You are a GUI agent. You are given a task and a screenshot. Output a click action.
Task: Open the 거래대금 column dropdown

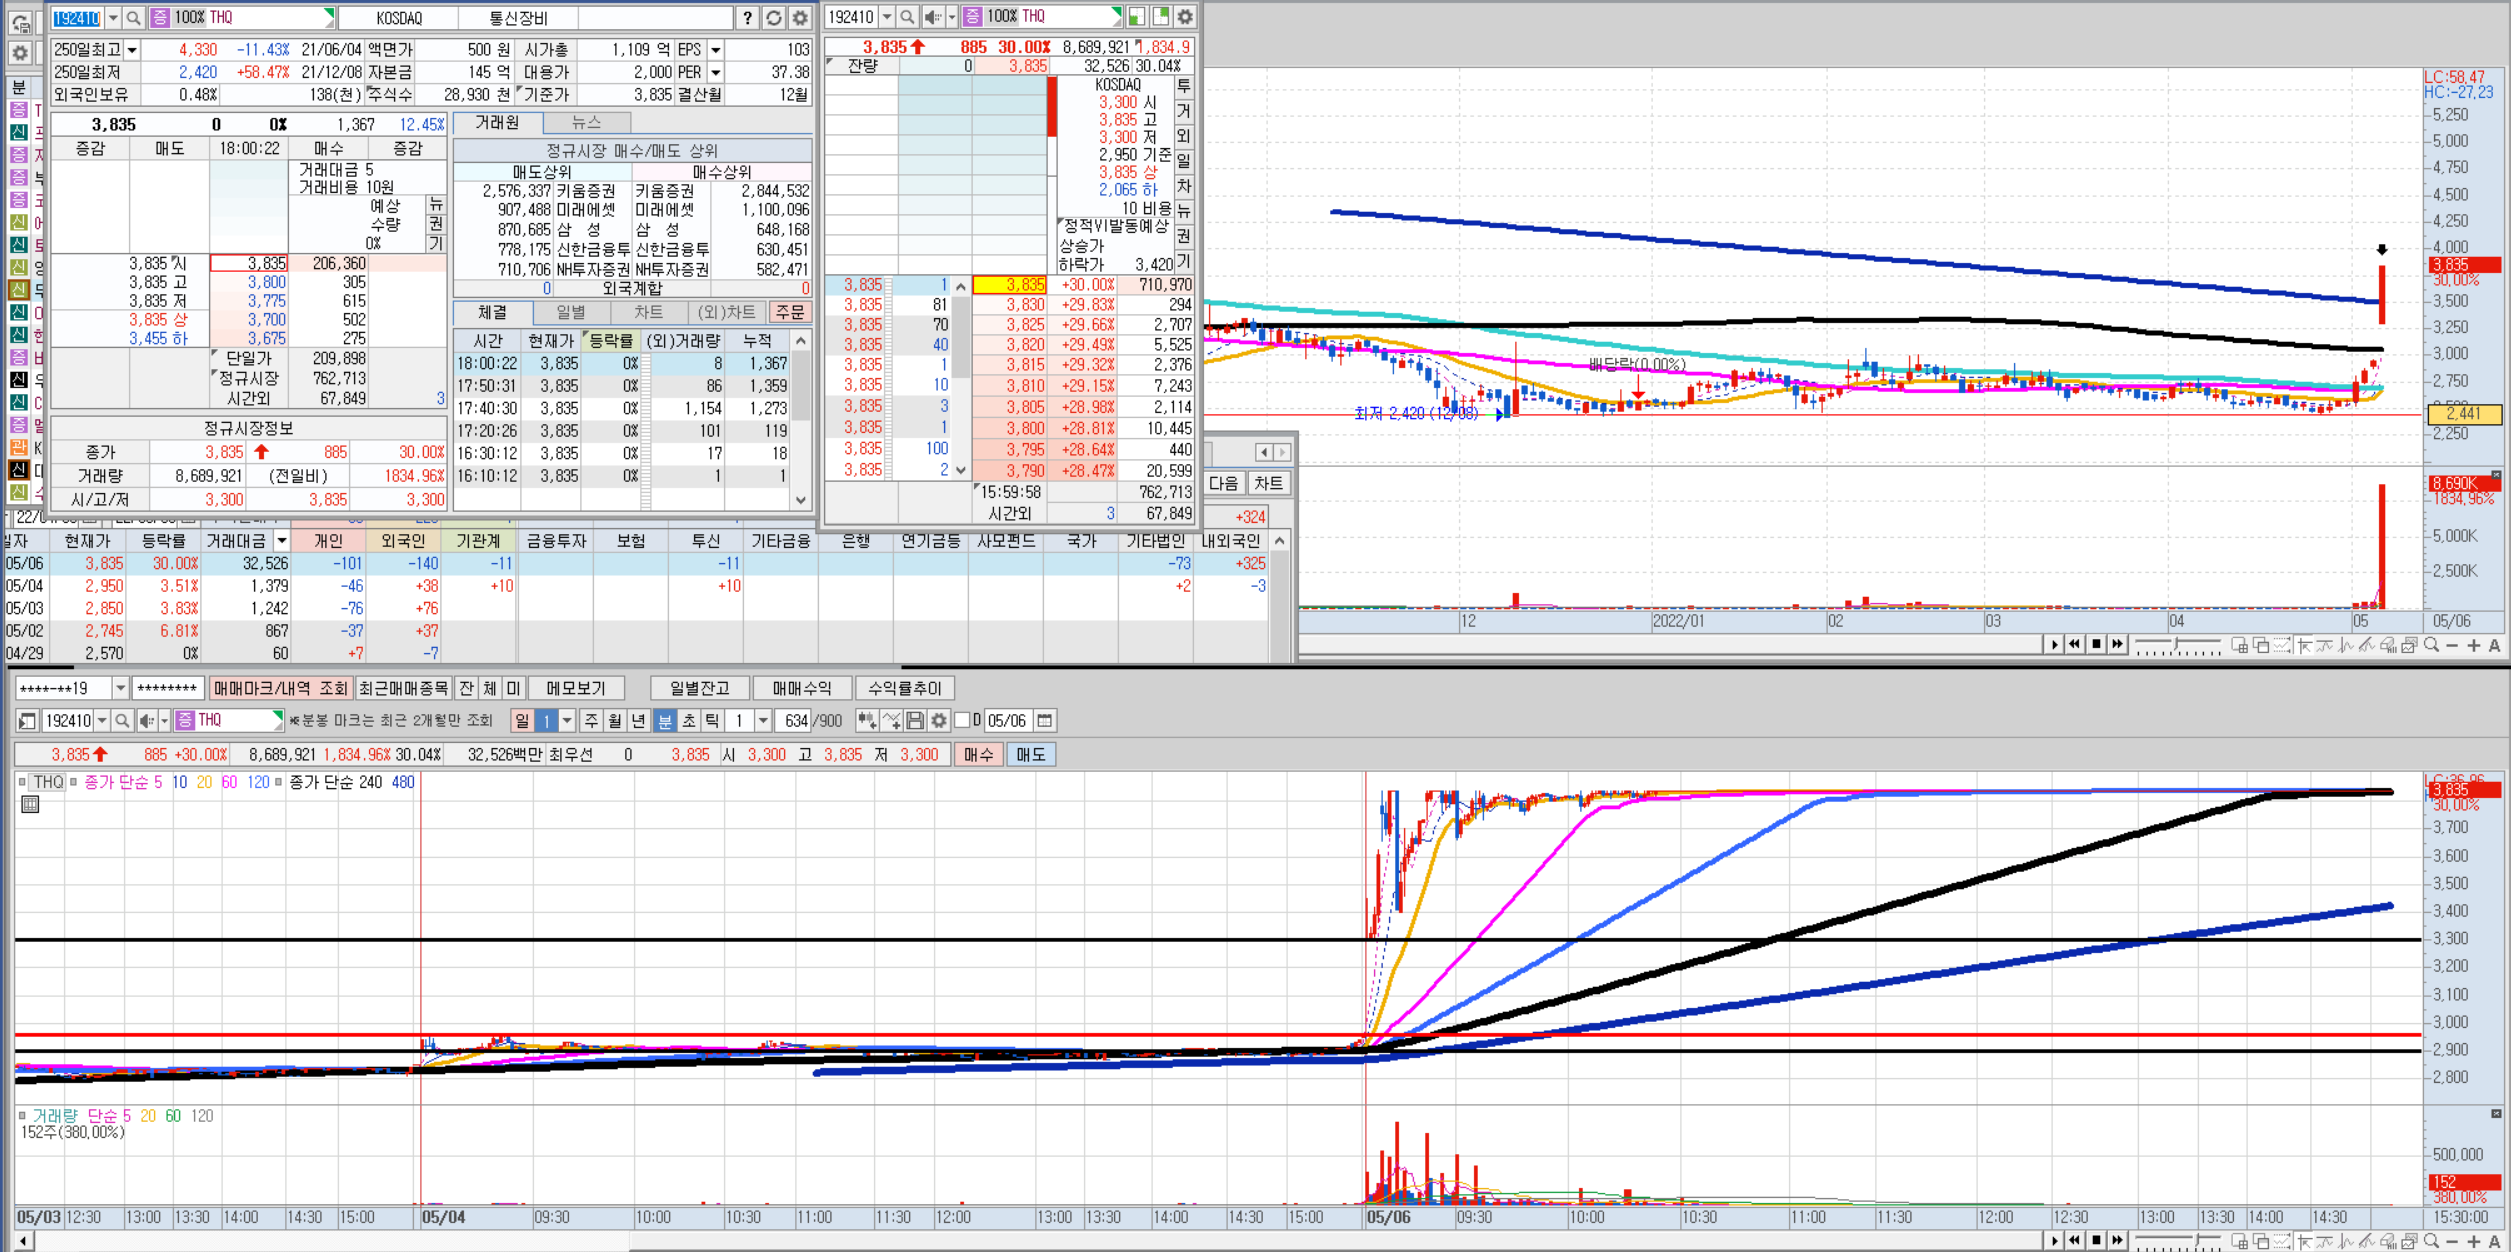[282, 541]
